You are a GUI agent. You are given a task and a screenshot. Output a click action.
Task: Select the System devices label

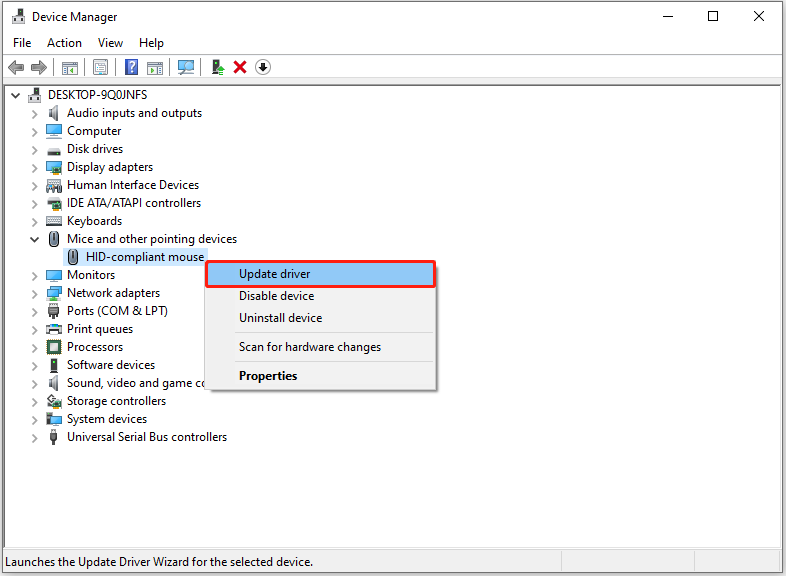(107, 419)
